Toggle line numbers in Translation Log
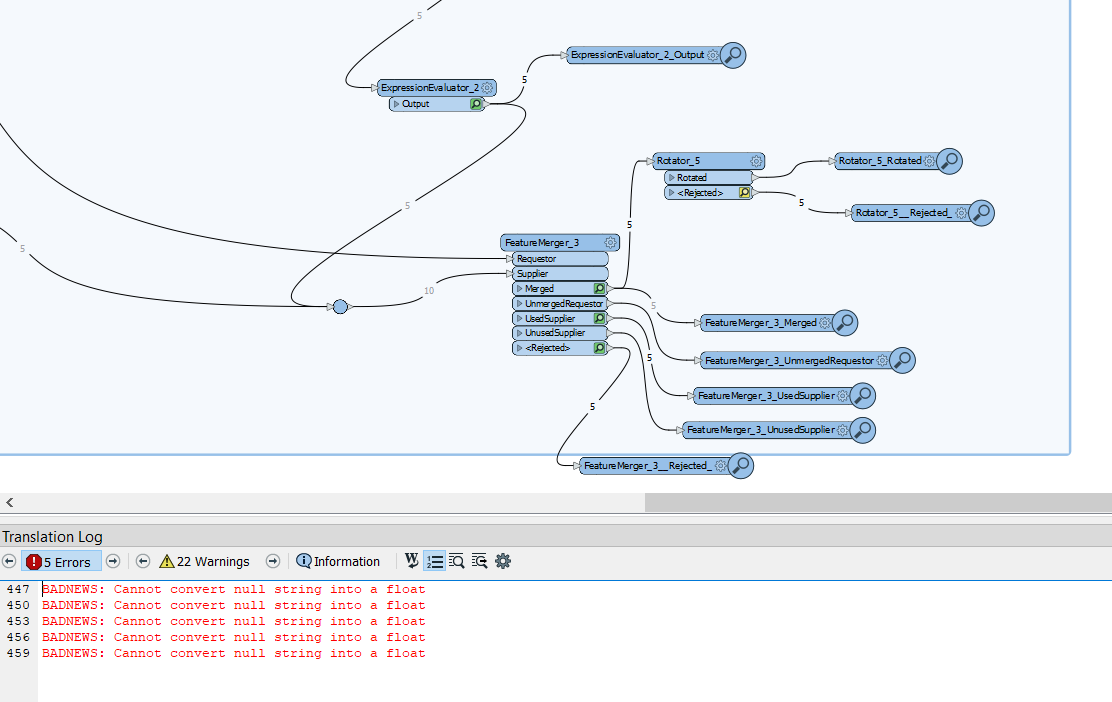The image size is (1112, 702). point(434,561)
